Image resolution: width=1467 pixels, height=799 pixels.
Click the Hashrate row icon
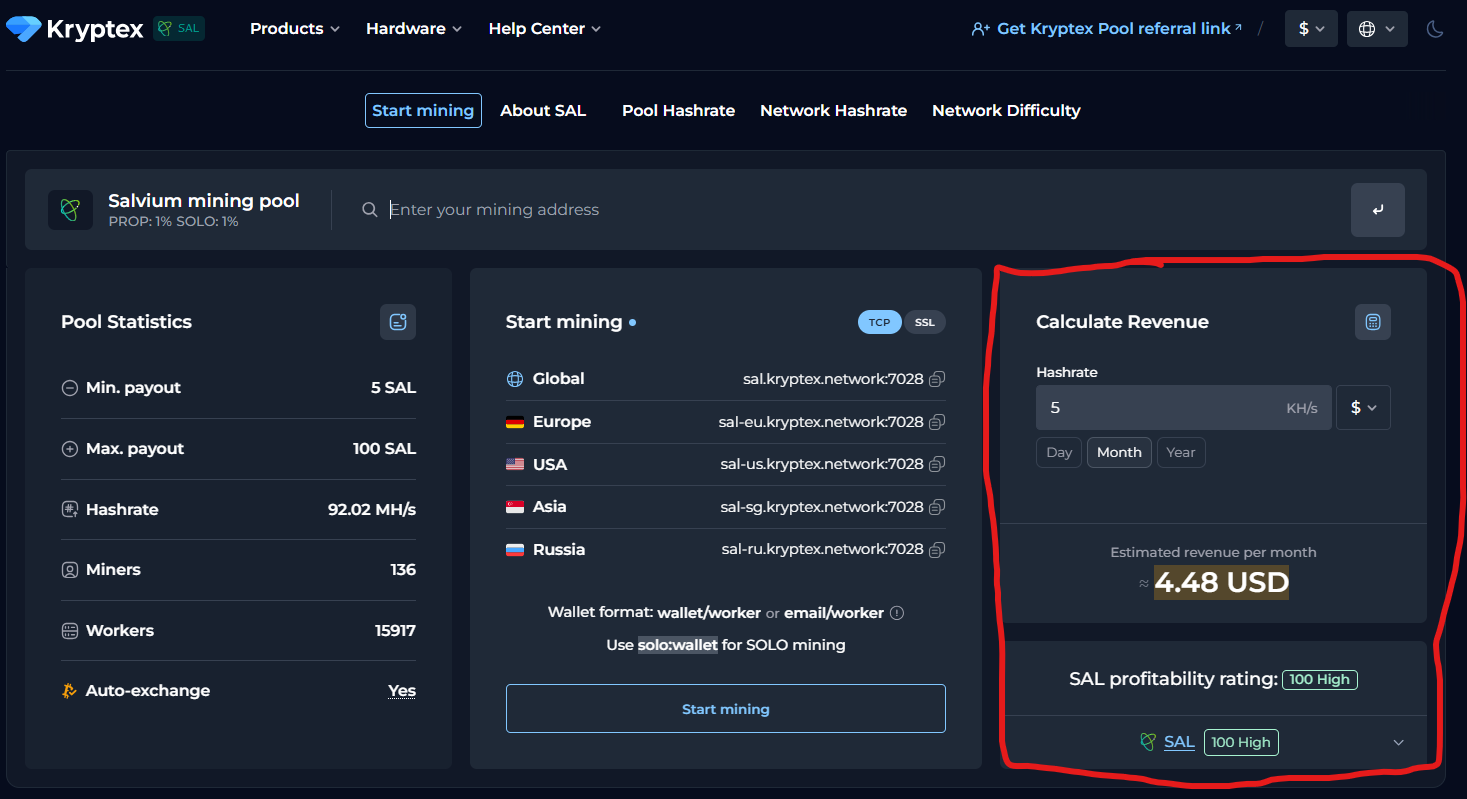click(70, 510)
